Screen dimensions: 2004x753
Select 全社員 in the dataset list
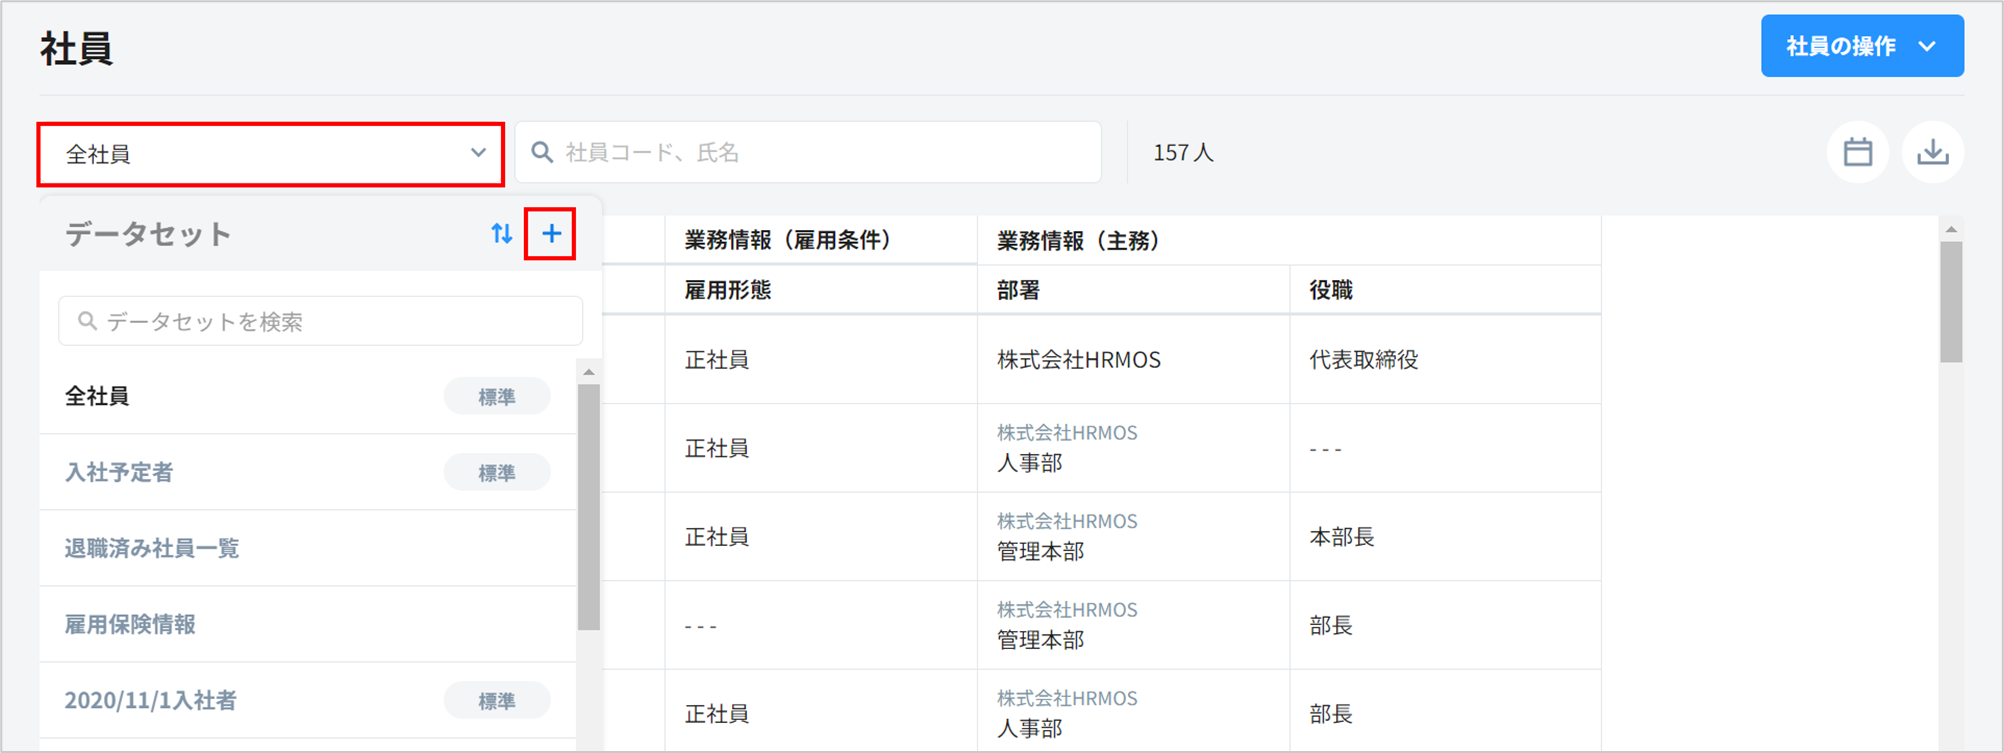(x=98, y=396)
